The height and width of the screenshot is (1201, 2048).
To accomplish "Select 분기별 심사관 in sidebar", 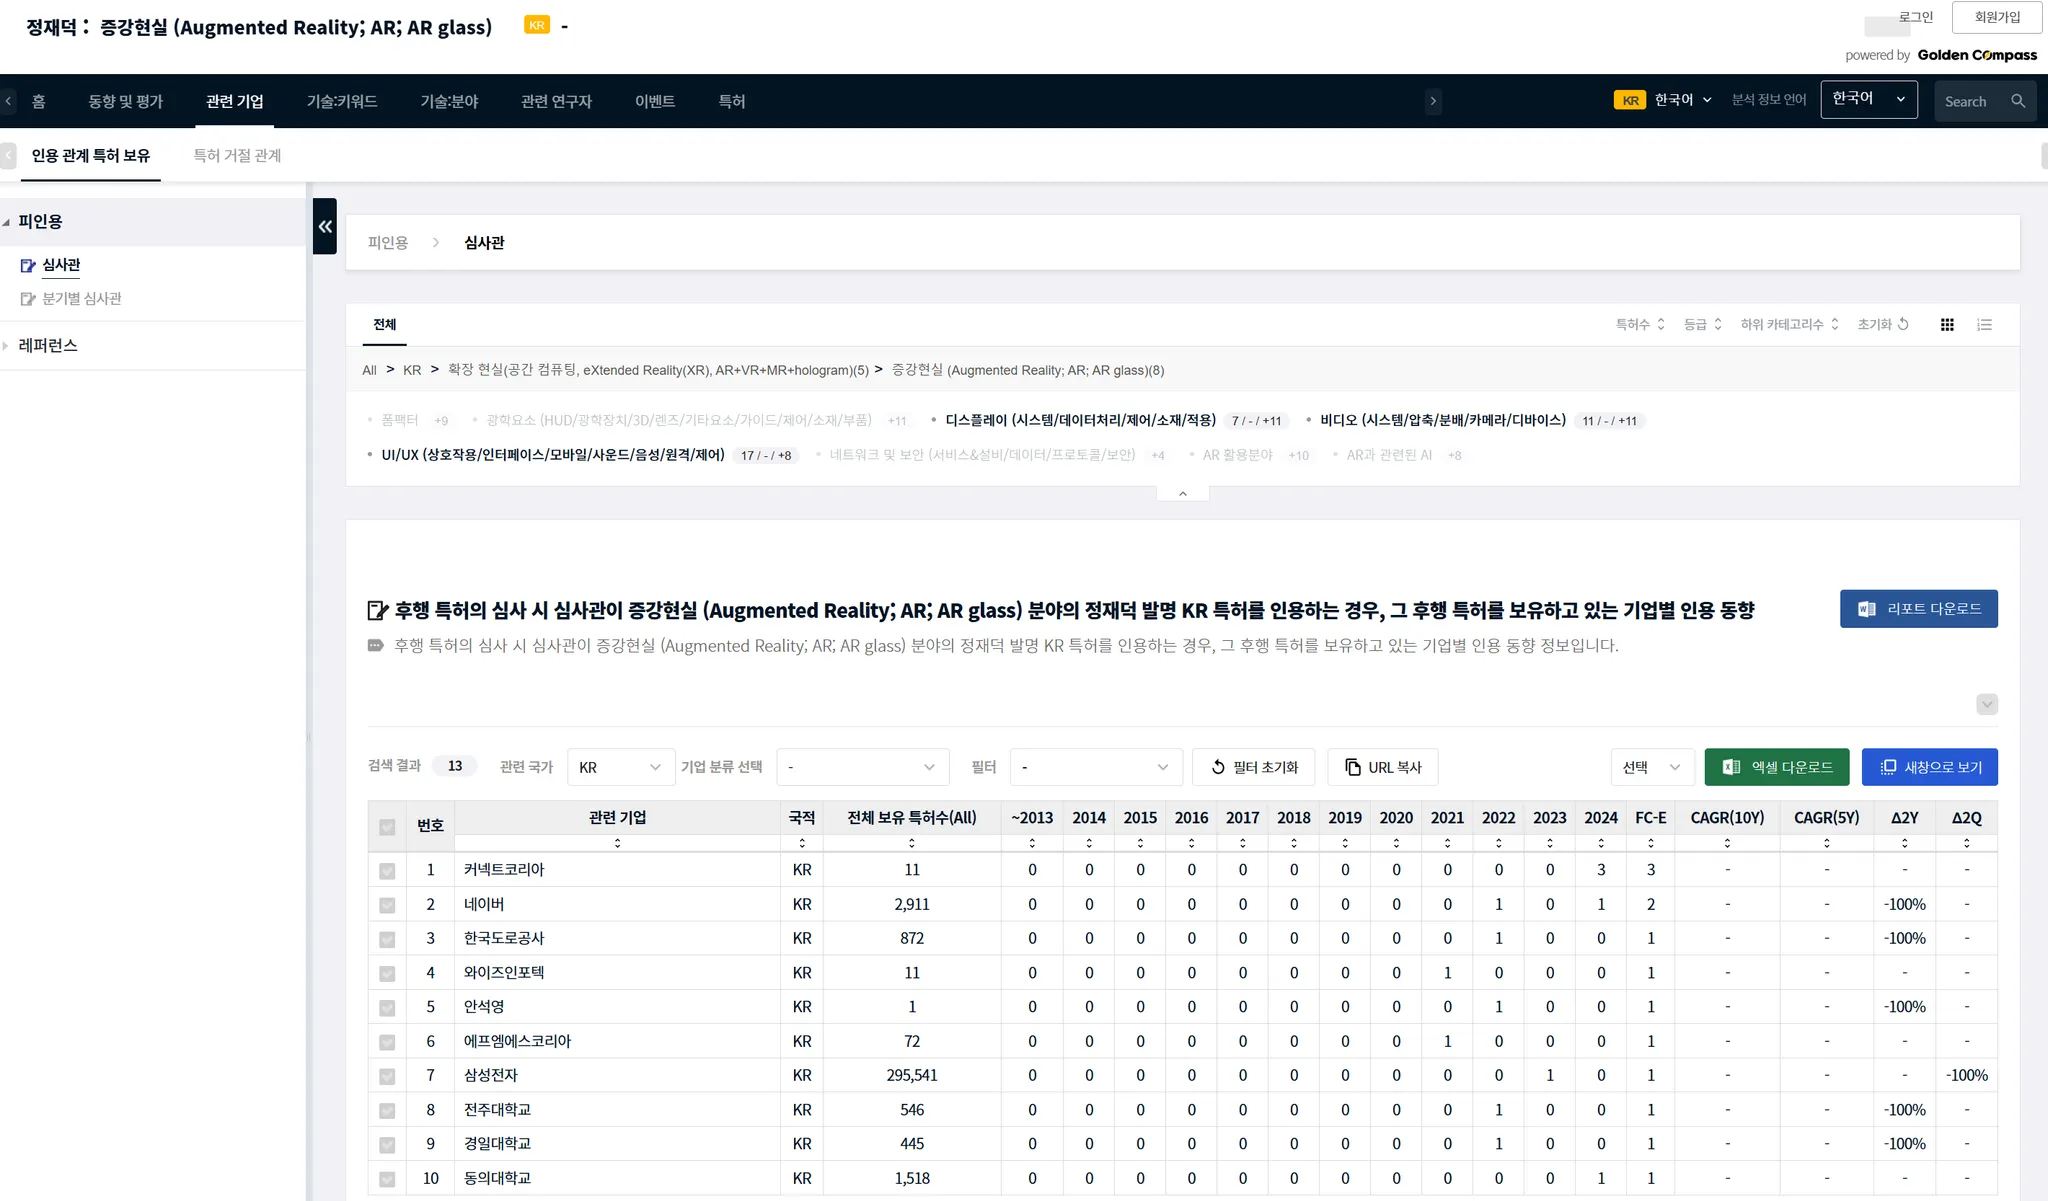I will [81, 299].
